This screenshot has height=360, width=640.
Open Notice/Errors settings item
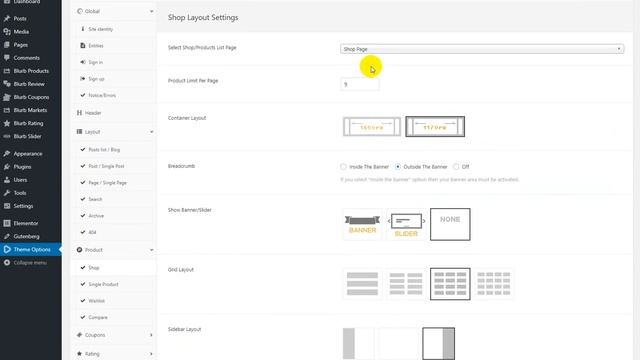point(113,95)
